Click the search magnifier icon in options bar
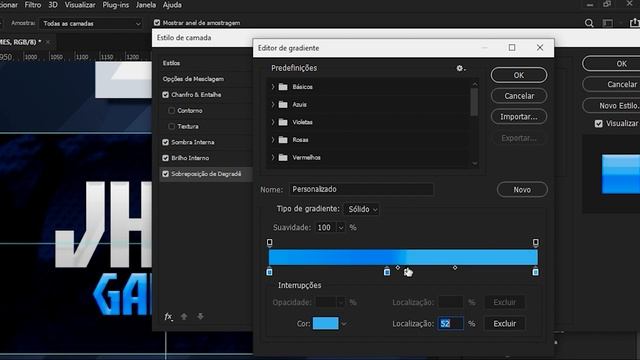This screenshot has width=640, height=360. (589, 23)
